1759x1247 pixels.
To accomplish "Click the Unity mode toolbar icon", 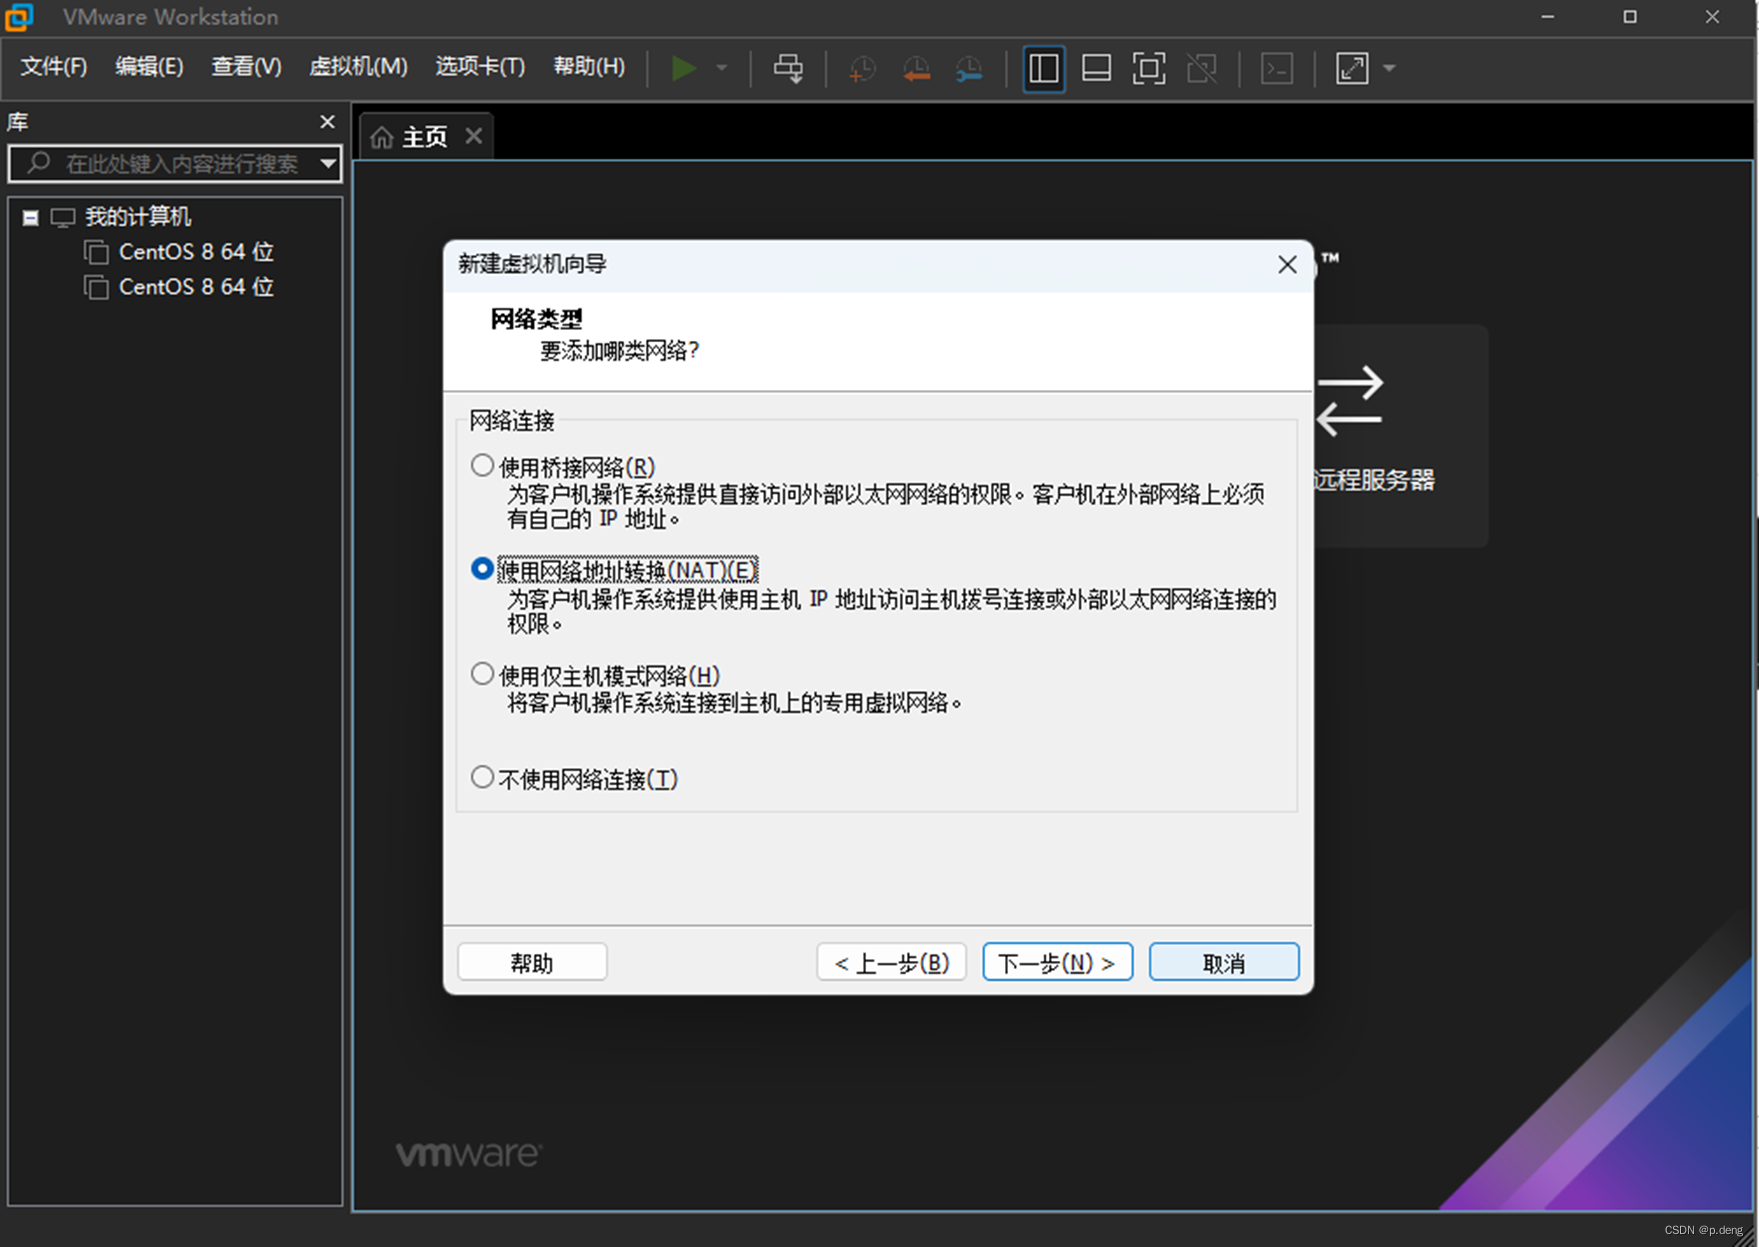I will (x=1202, y=68).
